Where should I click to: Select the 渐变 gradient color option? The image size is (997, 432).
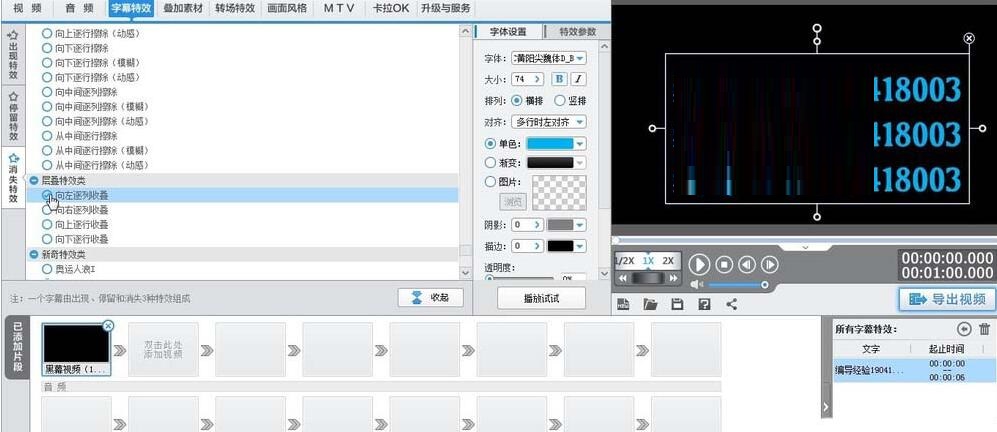[490, 162]
